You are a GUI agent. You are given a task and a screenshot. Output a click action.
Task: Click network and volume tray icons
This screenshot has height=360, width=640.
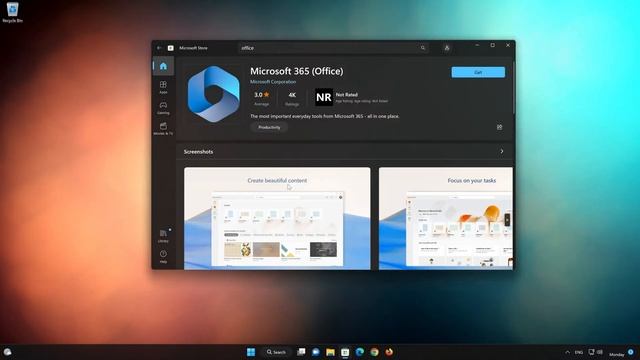(x=596, y=352)
